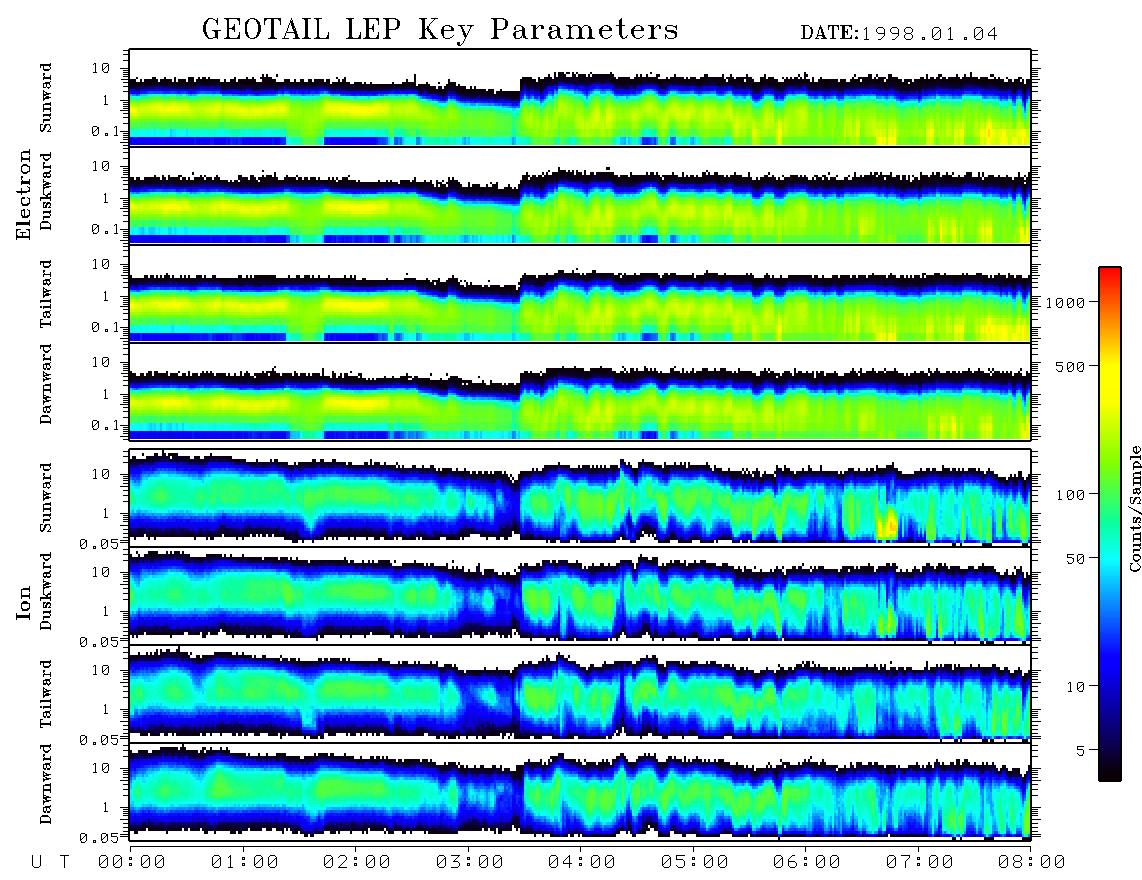The height and width of the screenshot is (880, 1142).
Task: Click the Tailward label of Electron group
Action: 46,294
